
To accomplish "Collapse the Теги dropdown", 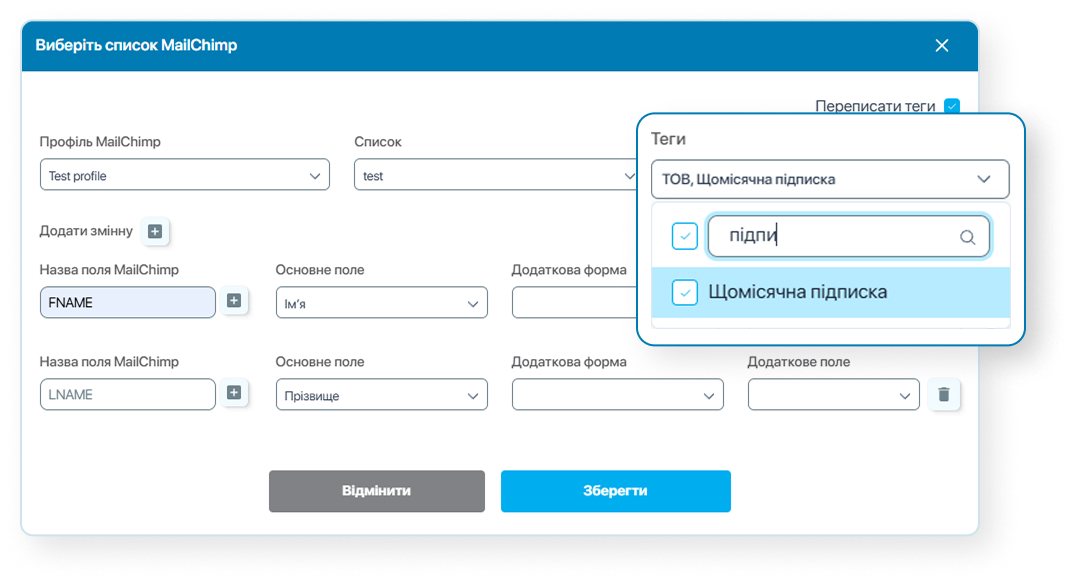I will (x=830, y=180).
